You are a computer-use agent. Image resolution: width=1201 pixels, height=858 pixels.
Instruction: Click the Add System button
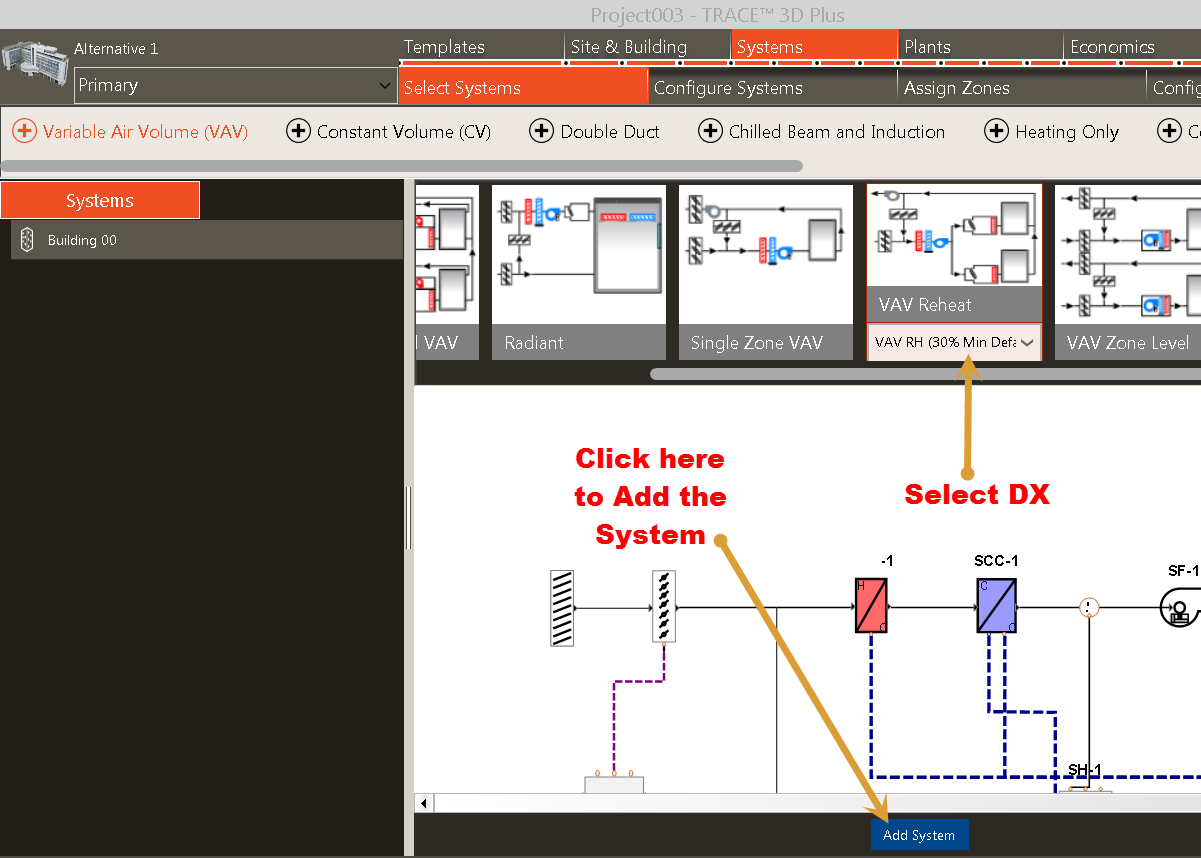tap(919, 835)
